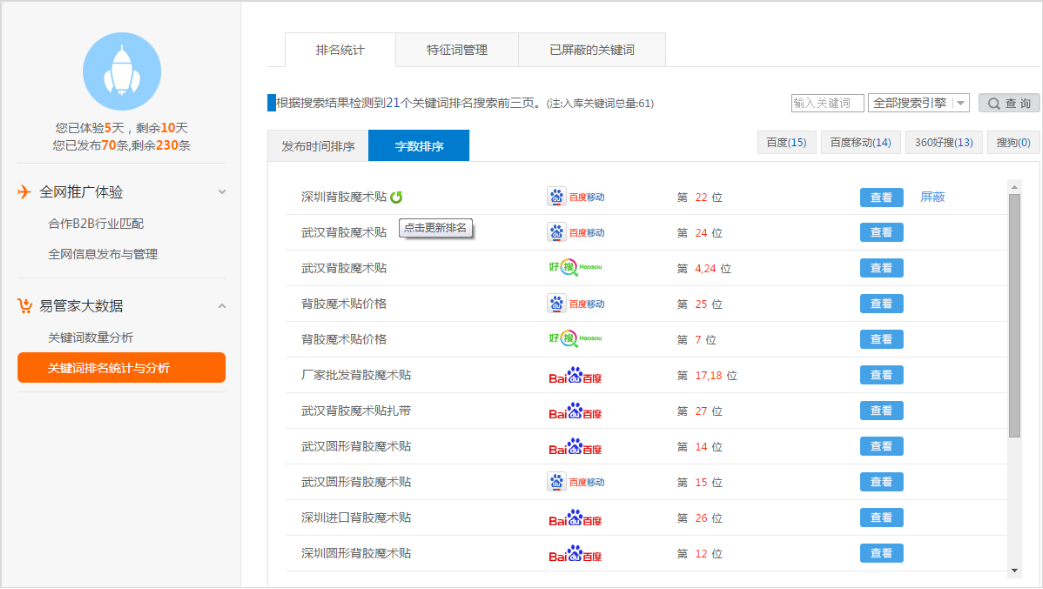Screen dimensions: 1043x589
Task: Open the 全部搜索引擎 dropdown
Action: click(x=918, y=103)
